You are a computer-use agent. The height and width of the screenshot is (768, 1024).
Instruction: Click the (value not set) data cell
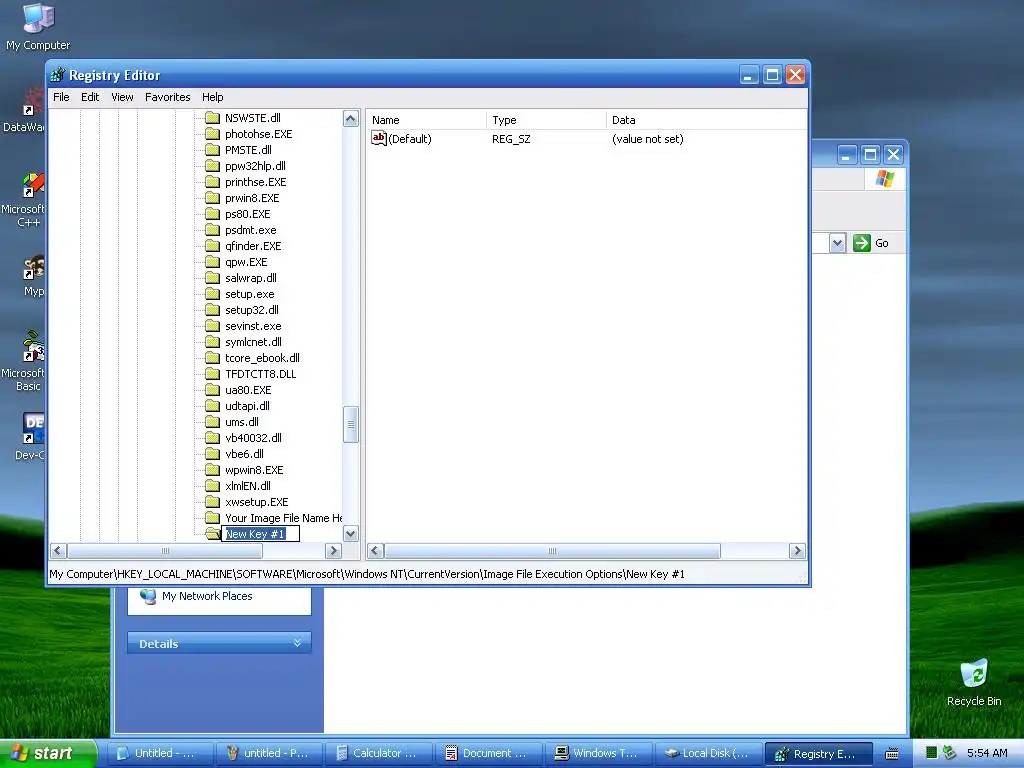(x=647, y=138)
